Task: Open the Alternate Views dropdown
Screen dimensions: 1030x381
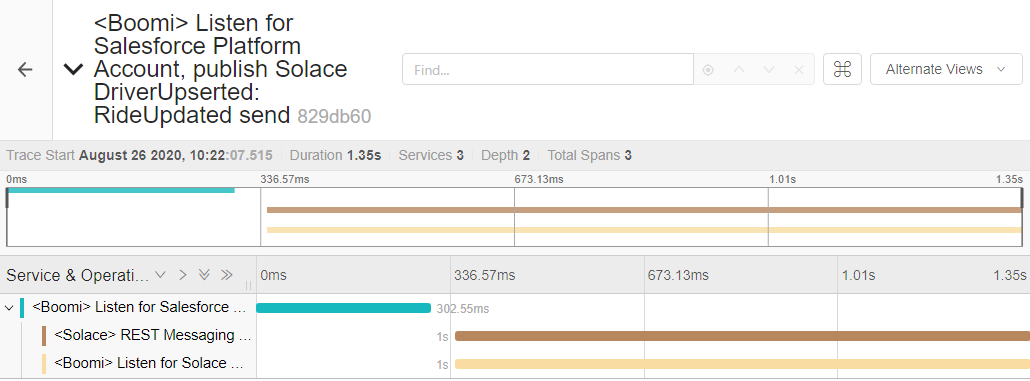Action: (946, 70)
